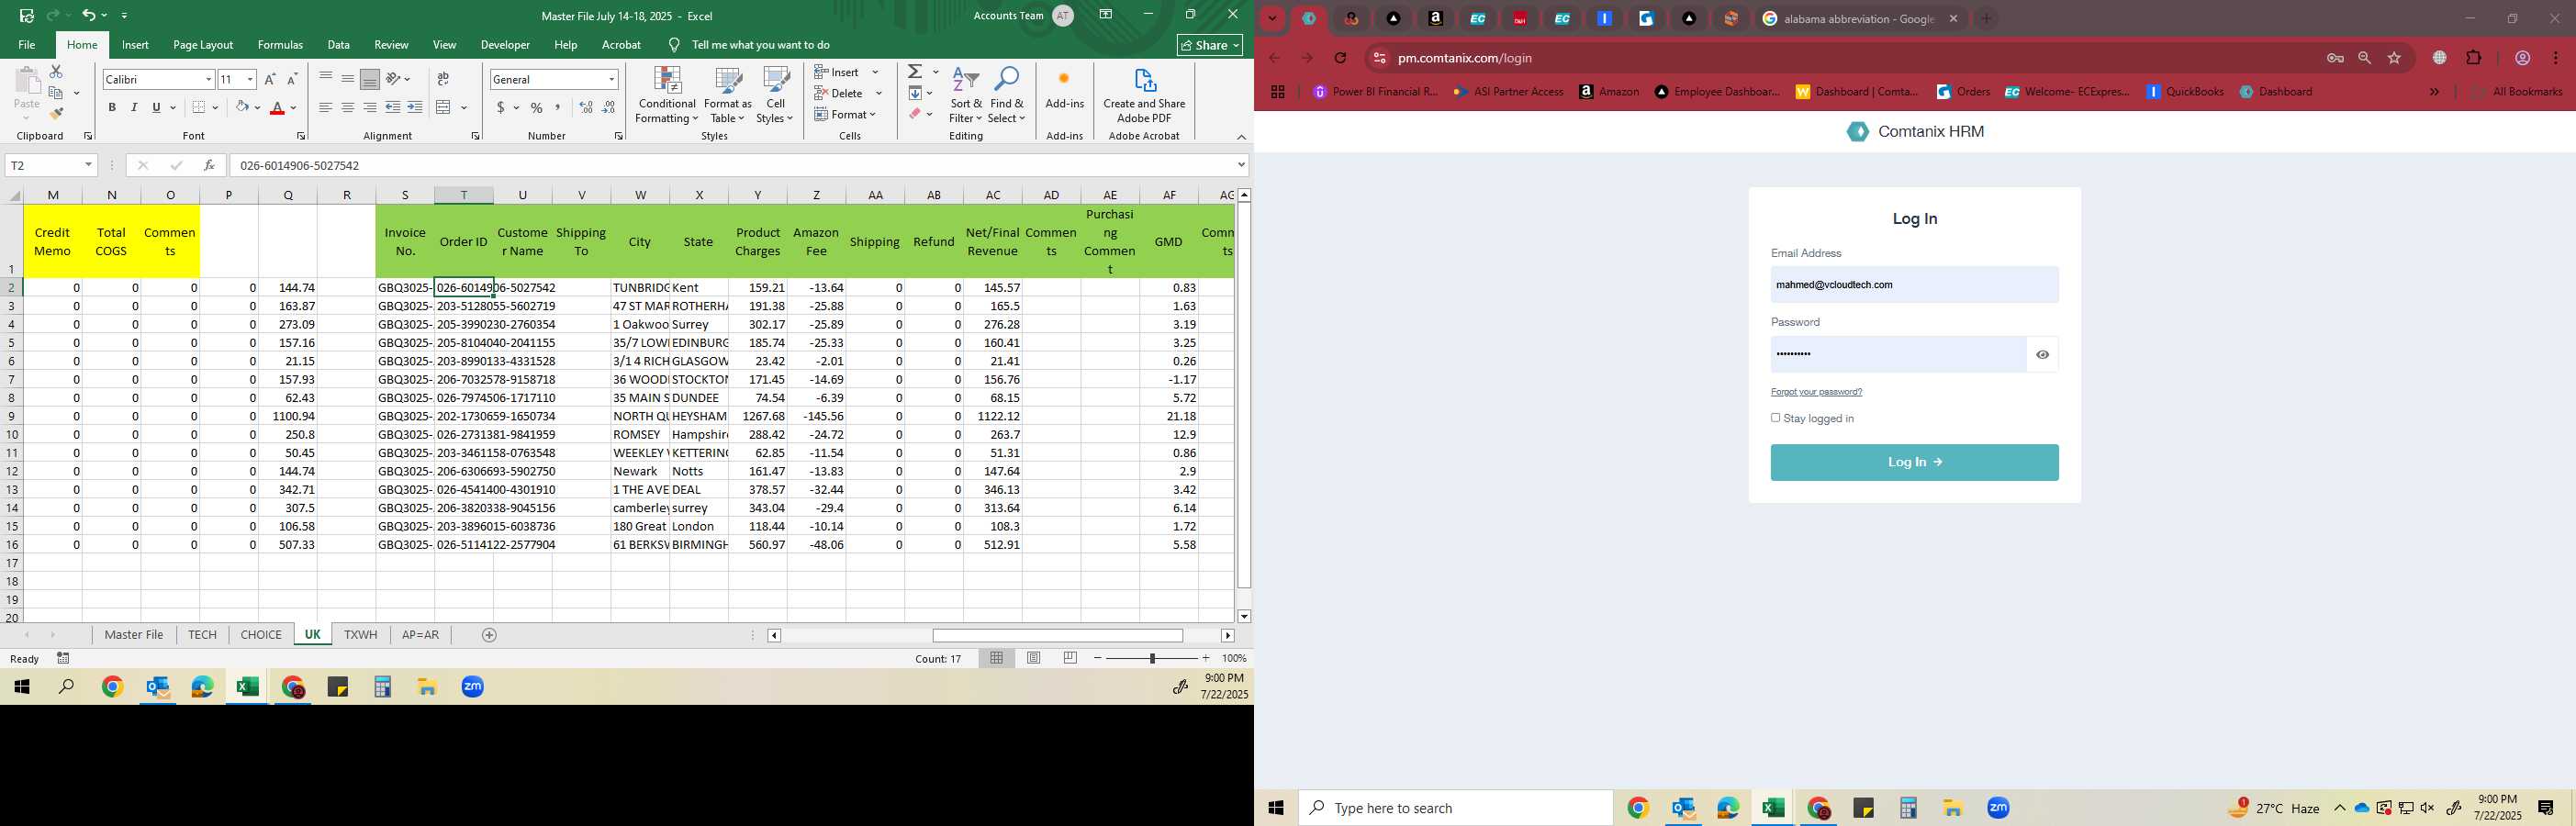
Task: Click the zoom slider in Excel status bar
Action: click(1152, 658)
